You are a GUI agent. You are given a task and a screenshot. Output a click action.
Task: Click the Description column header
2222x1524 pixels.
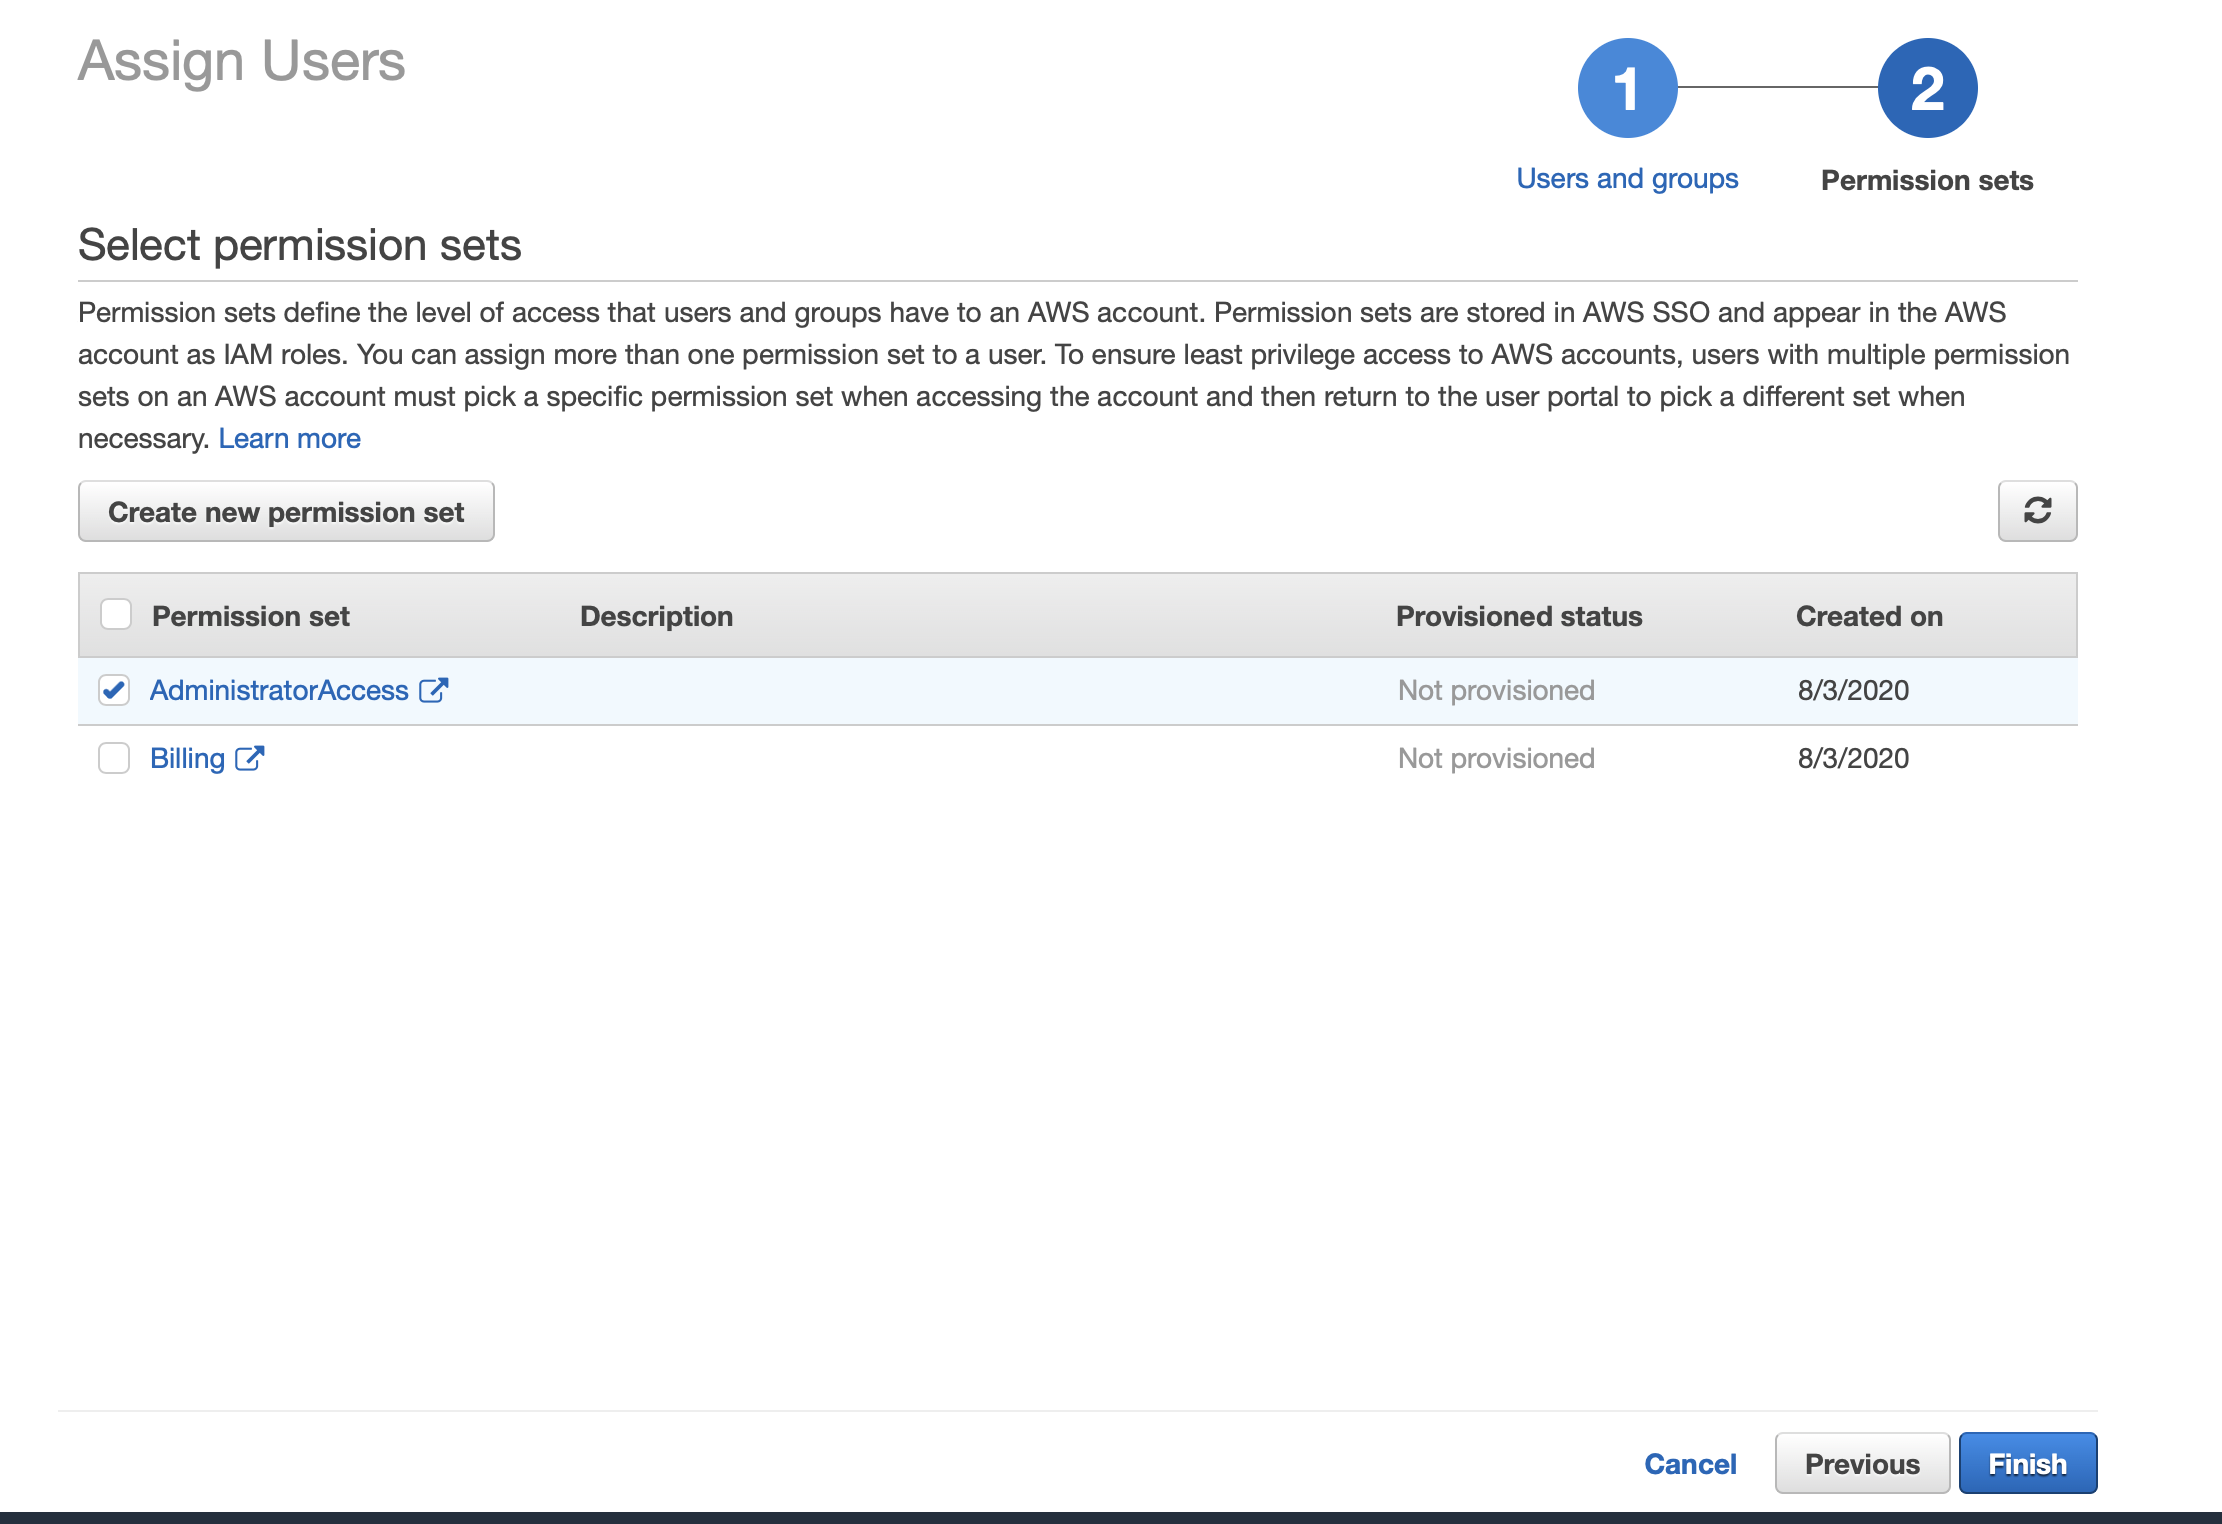(x=656, y=616)
